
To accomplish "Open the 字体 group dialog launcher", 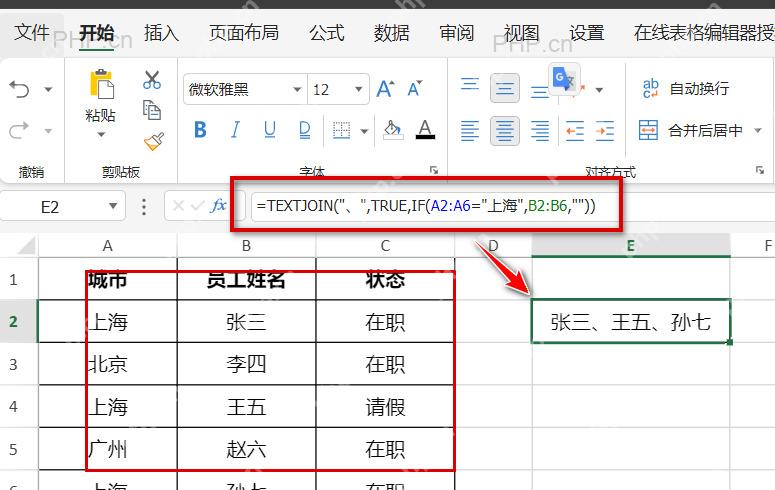I will 434,170.
